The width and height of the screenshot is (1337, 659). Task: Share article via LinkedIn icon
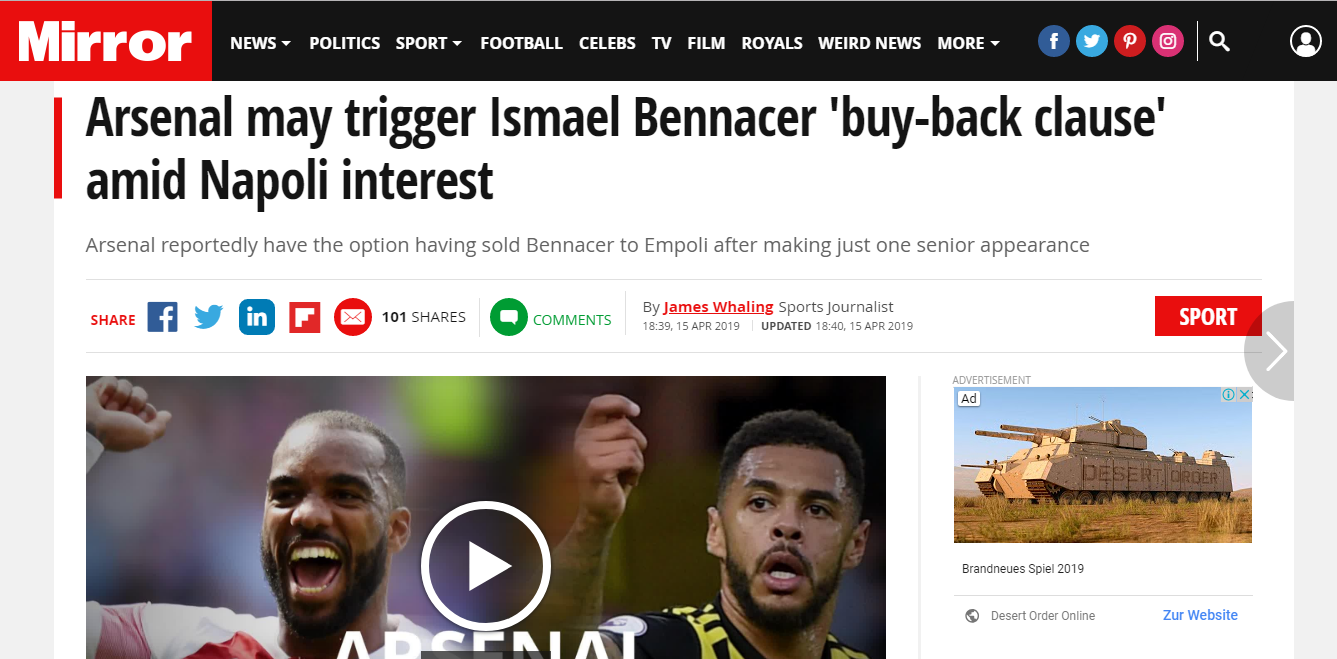point(257,317)
